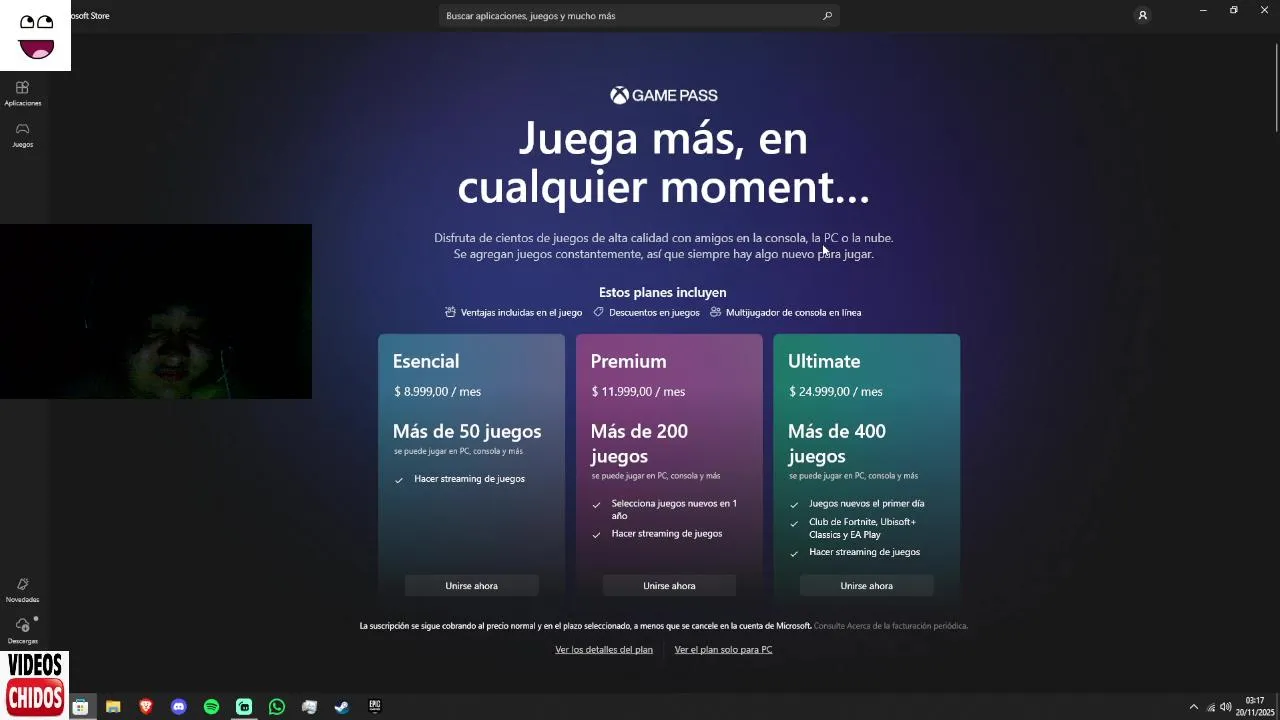
Task: Open Discord from the taskbar
Action: (x=179, y=707)
